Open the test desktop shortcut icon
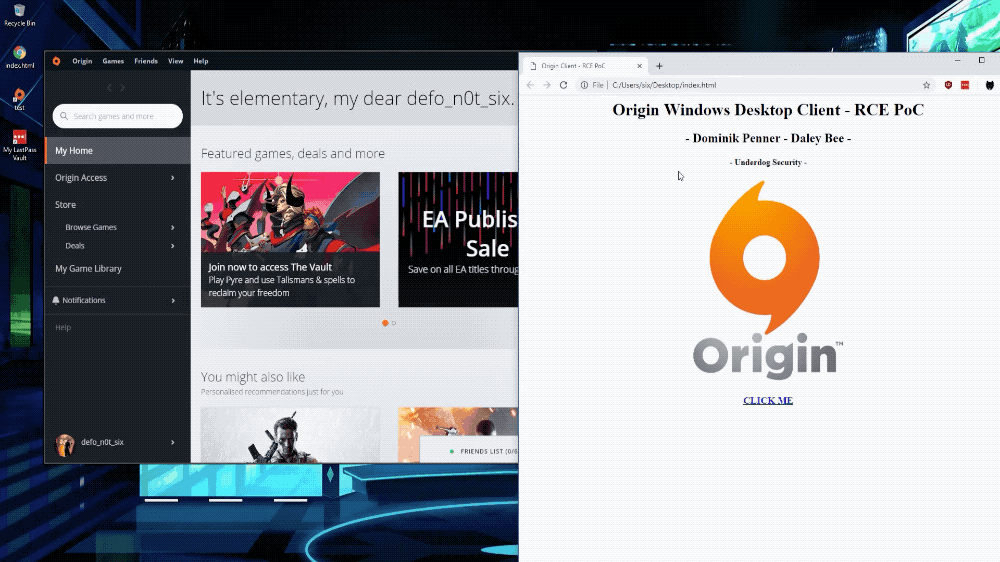 click(20, 100)
